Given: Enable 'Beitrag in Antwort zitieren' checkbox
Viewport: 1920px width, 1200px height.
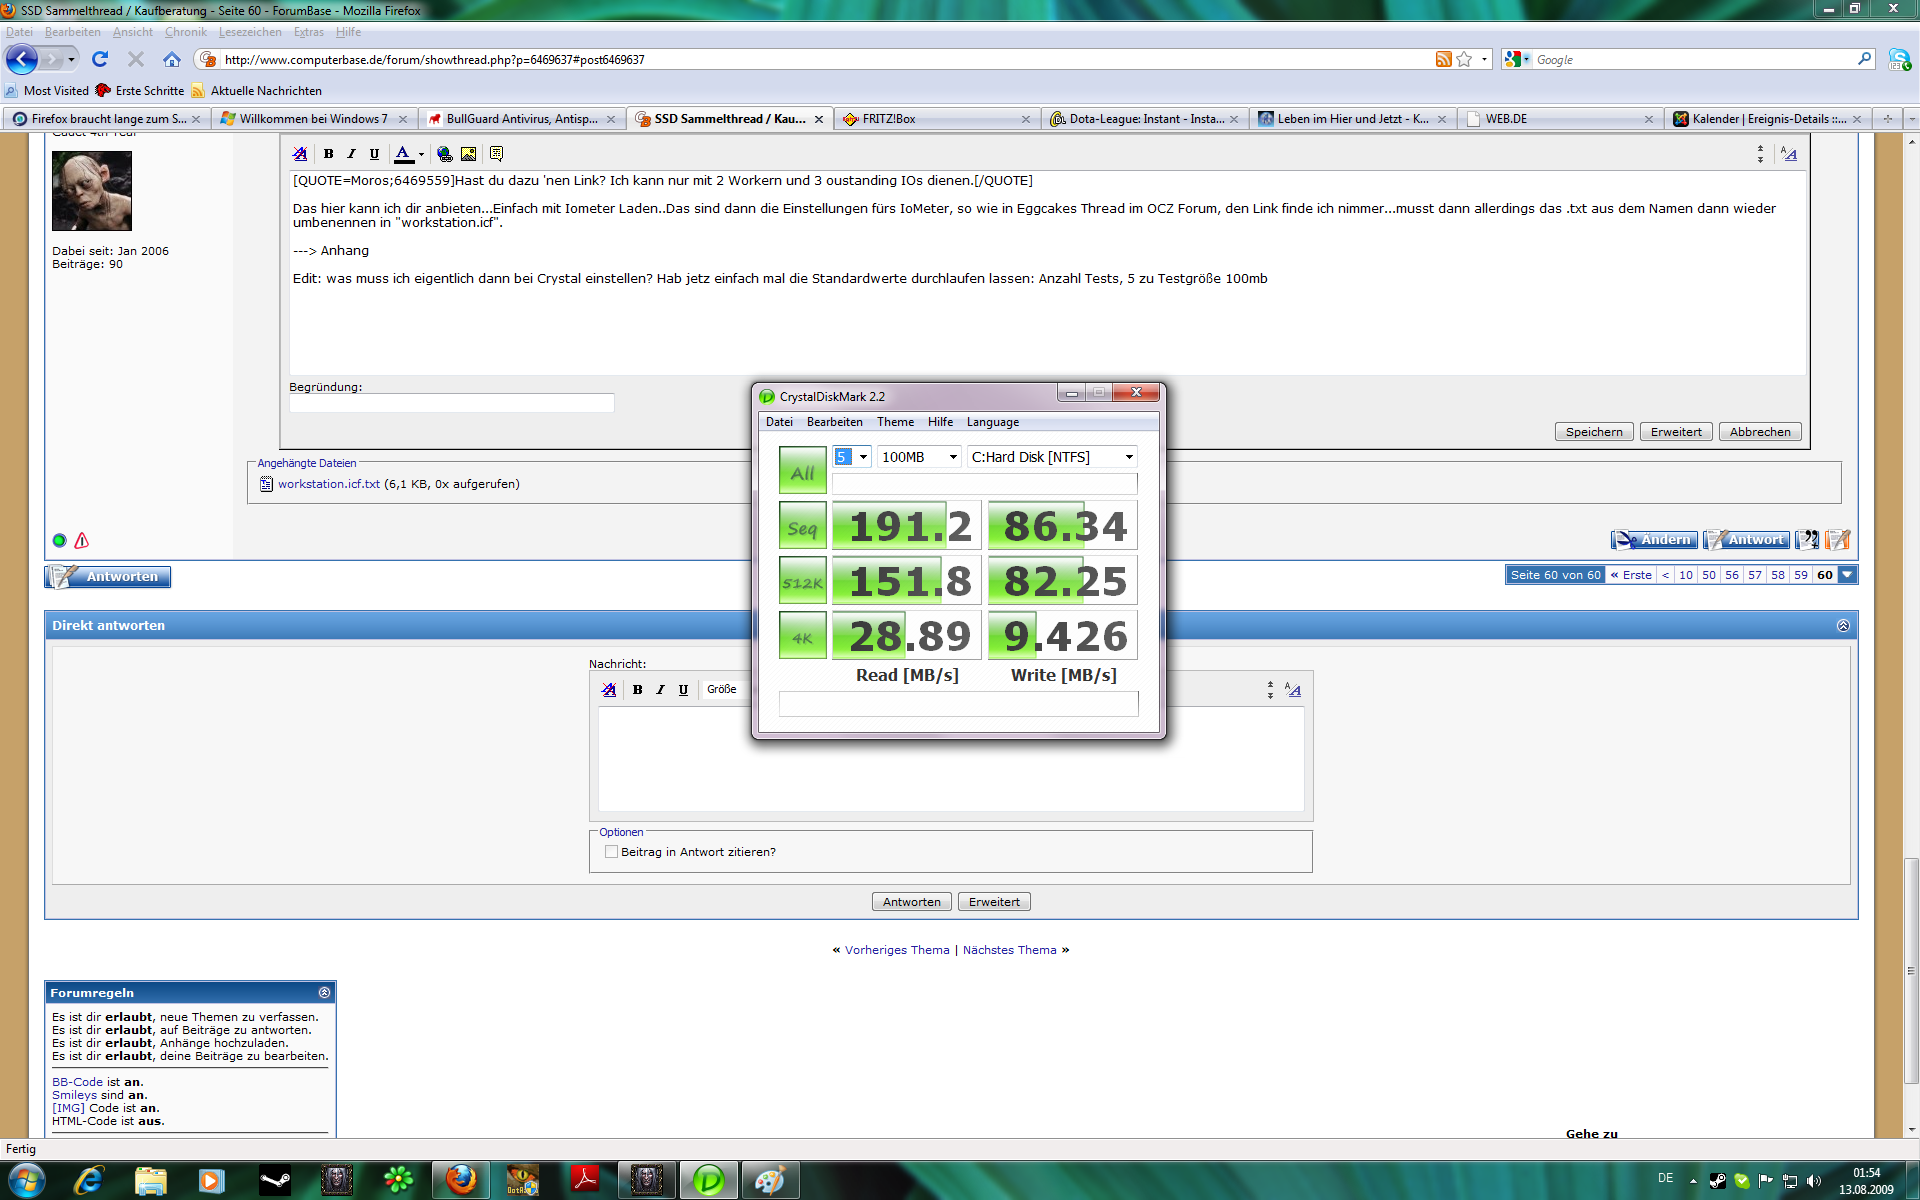Looking at the screenshot, I should pos(611,852).
